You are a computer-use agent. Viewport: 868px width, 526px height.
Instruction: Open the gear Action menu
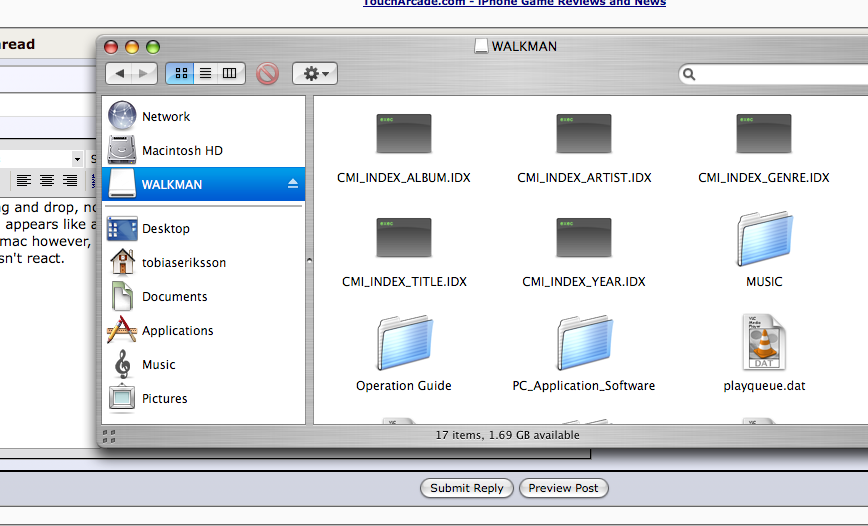(x=315, y=73)
